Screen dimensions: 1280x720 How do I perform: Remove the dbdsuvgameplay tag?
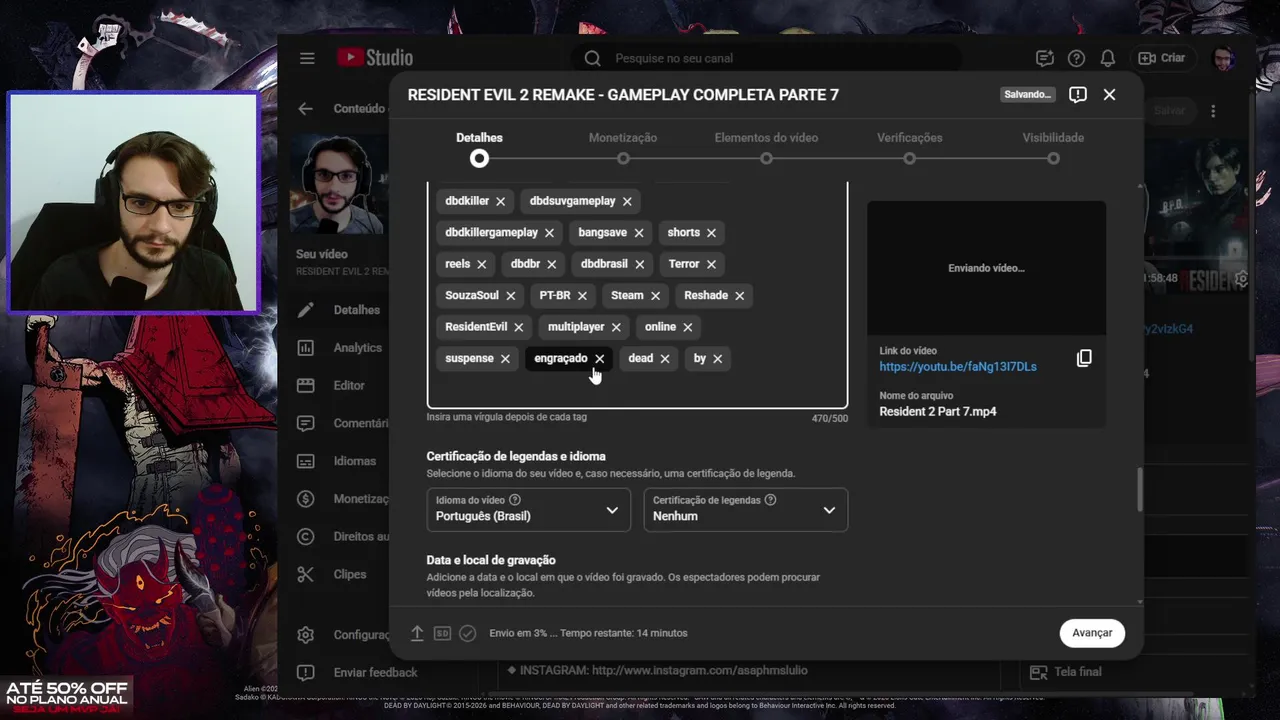pyautogui.click(x=627, y=201)
